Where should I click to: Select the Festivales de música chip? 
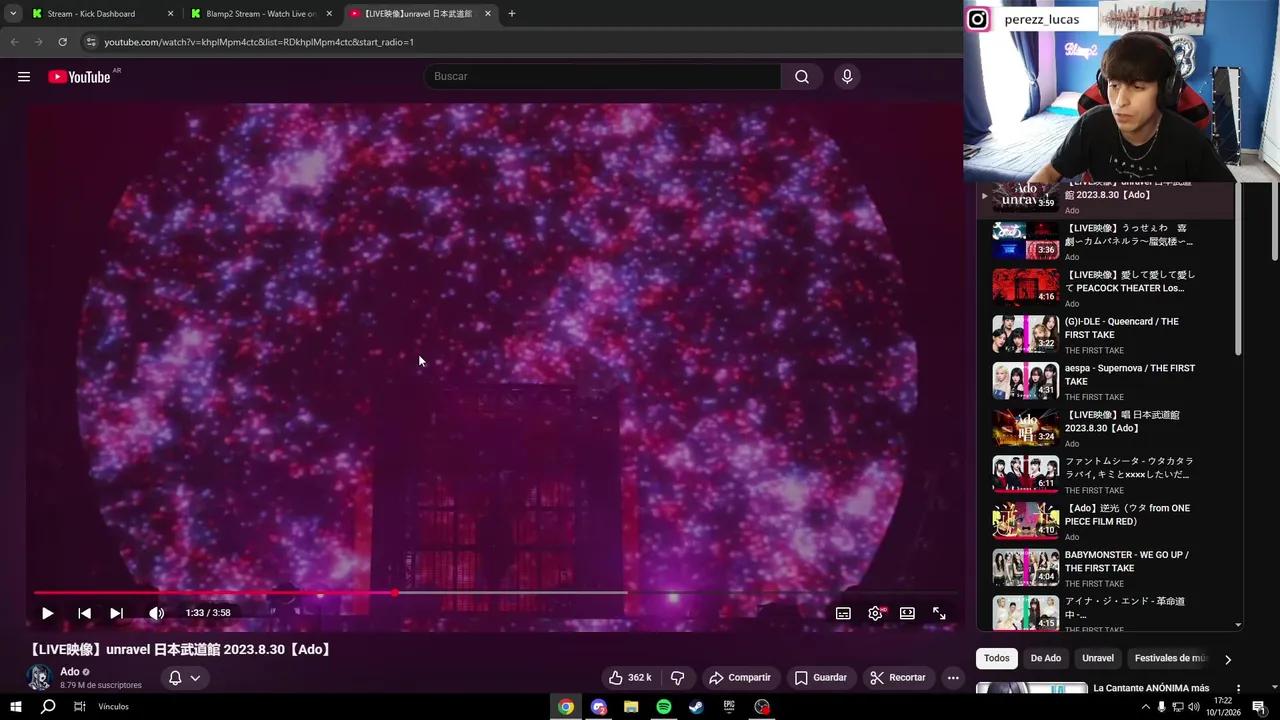[x=1171, y=658]
